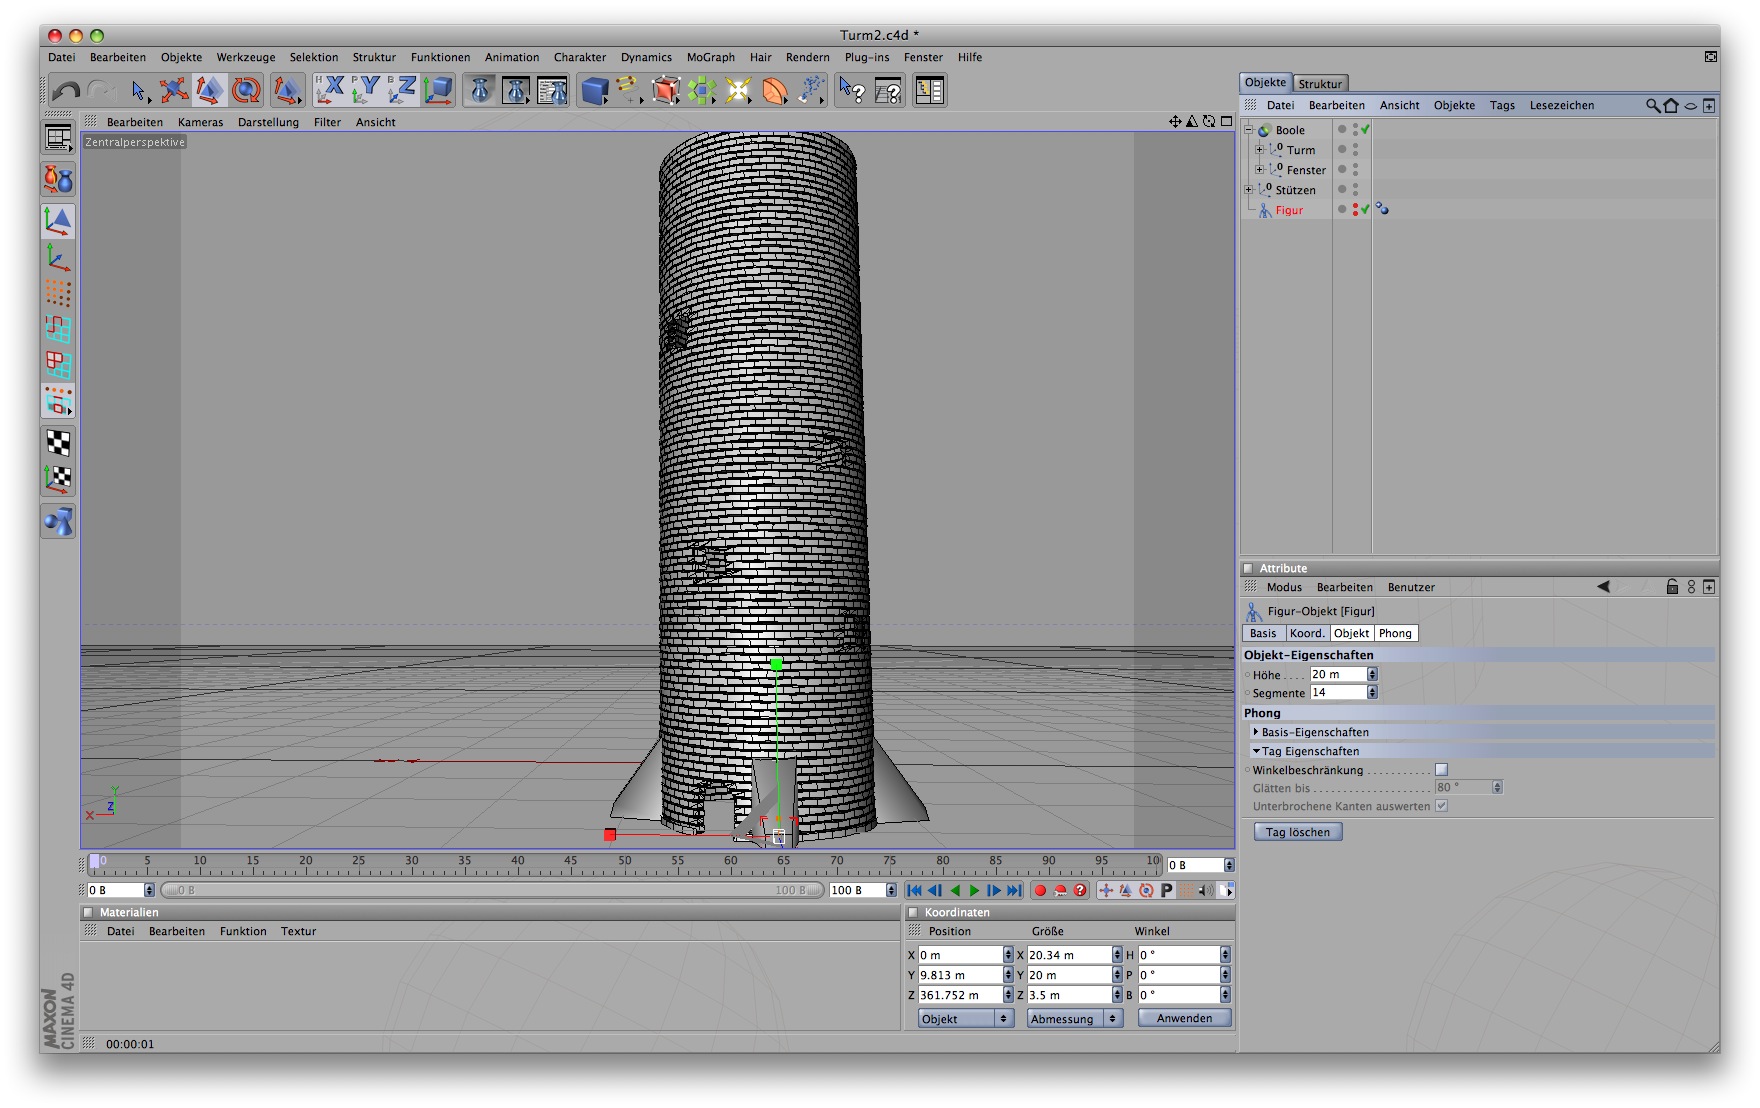Viewport: 1760px width, 1108px height.
Task: Click the Tag löschen button
Action: [1297, 832]
